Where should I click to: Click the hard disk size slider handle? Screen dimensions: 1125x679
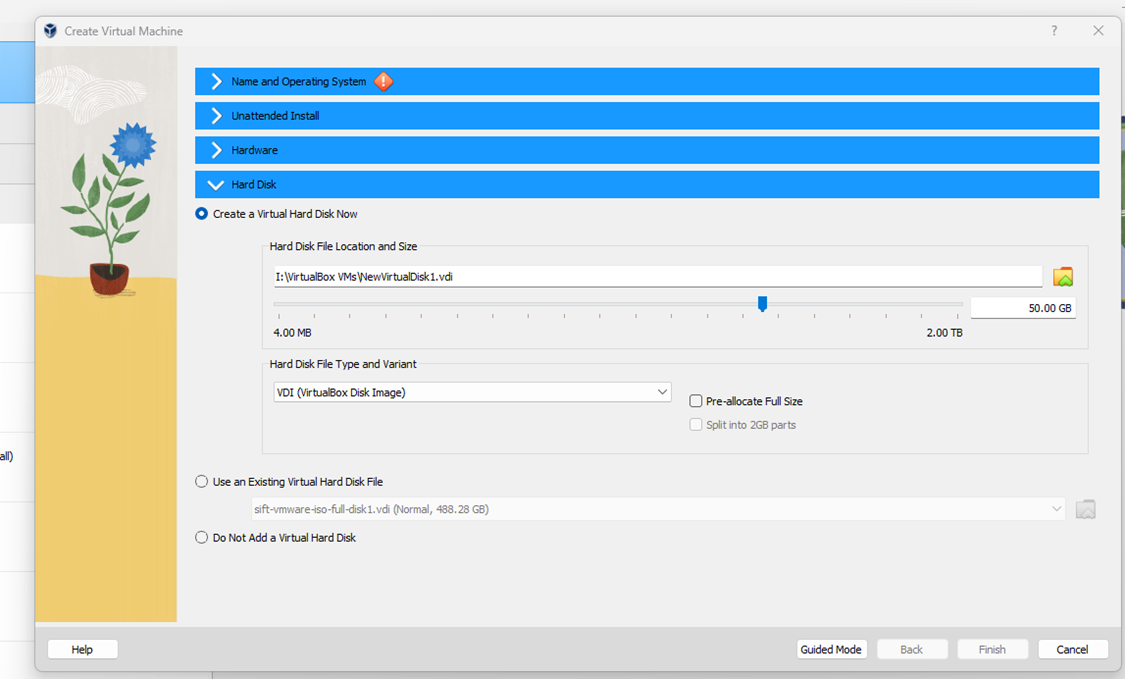pos(763,304)
